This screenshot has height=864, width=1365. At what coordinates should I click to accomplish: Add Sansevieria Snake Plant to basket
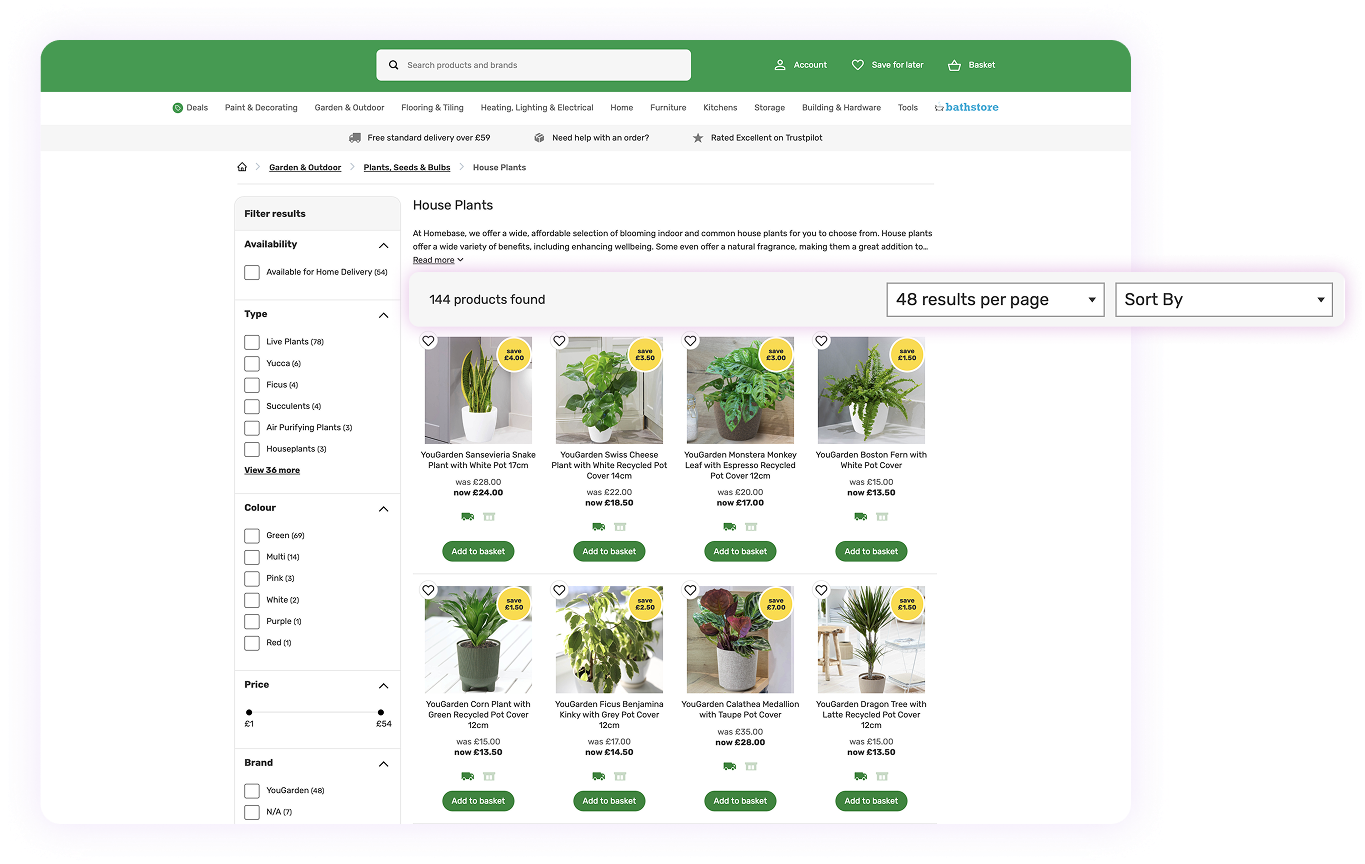click(x=478, y=551)
